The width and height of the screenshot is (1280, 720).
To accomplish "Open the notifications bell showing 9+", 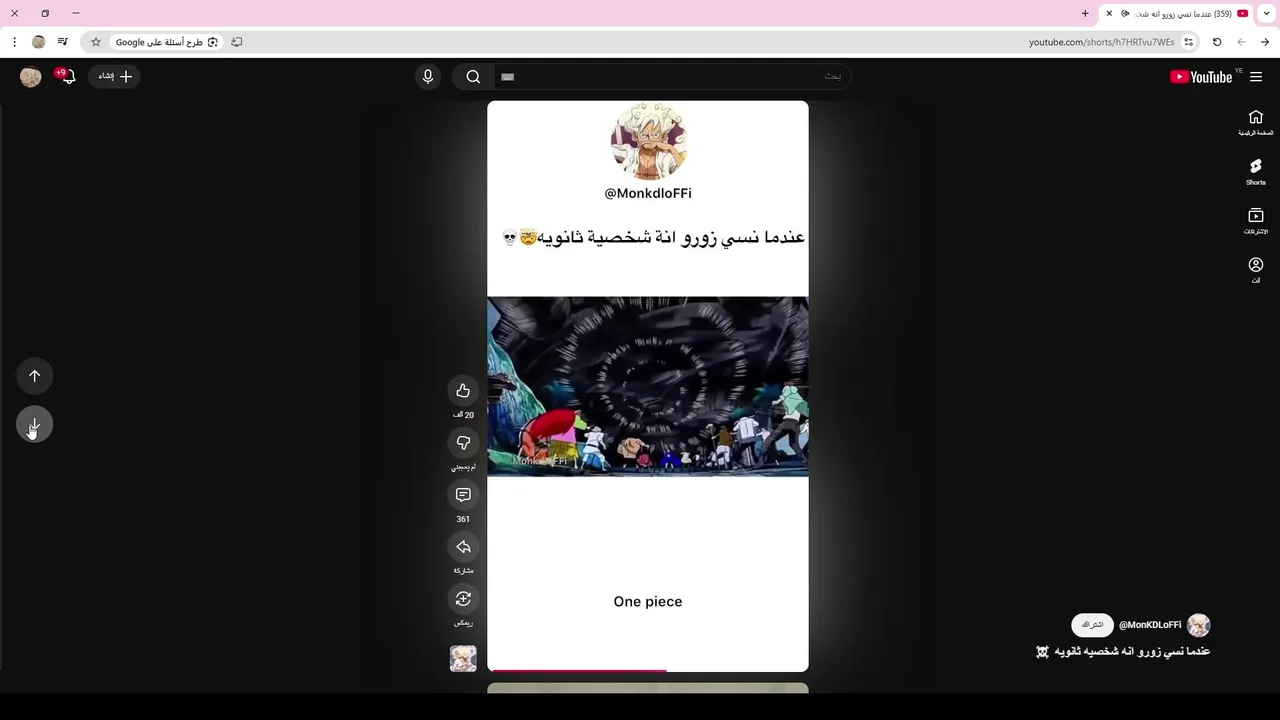I will (x=66, y=76).
